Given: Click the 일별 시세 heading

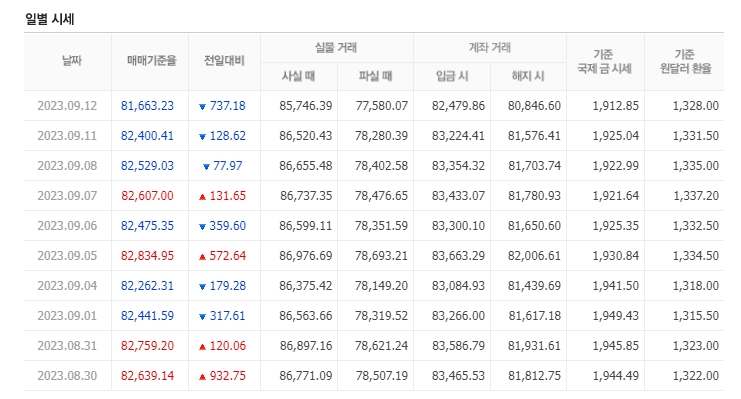Looking at the screenshot, I should tap(50, 19).
